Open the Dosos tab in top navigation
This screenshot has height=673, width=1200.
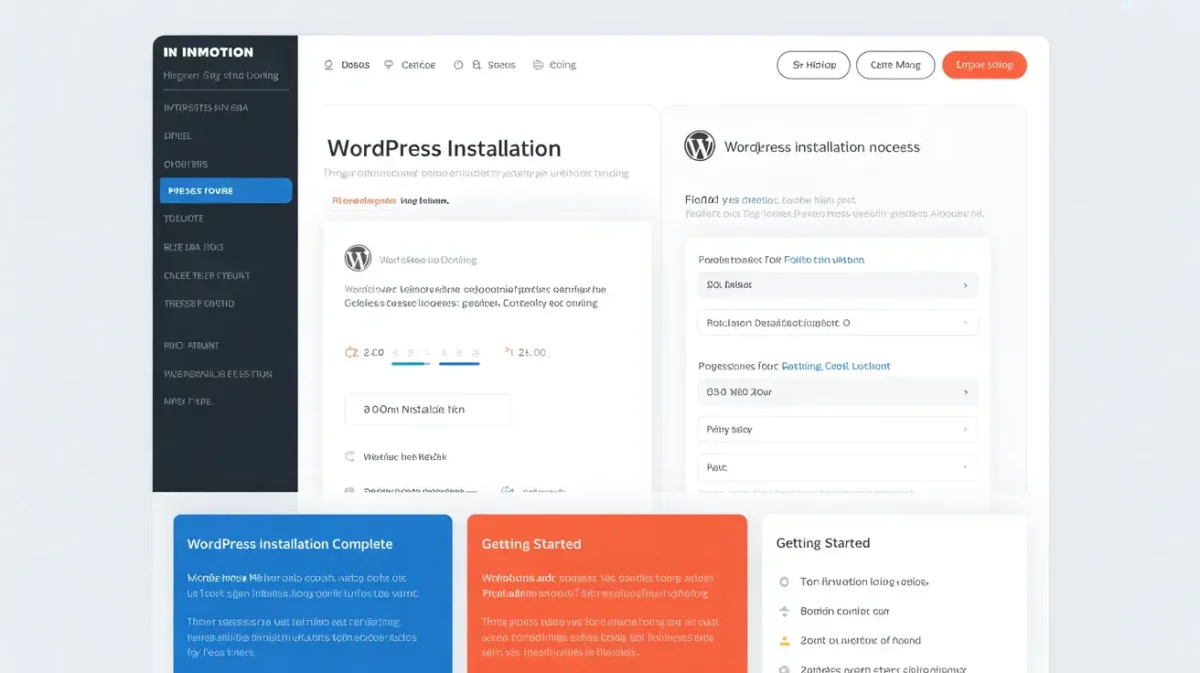click(x=355, y=65)
